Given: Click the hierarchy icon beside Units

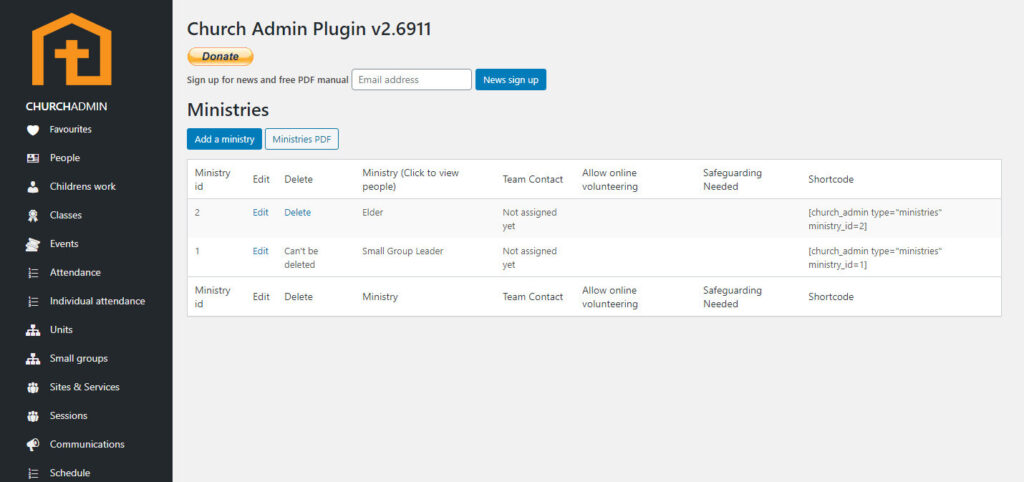Looking at the screenshot, I should tap(33, 330).
